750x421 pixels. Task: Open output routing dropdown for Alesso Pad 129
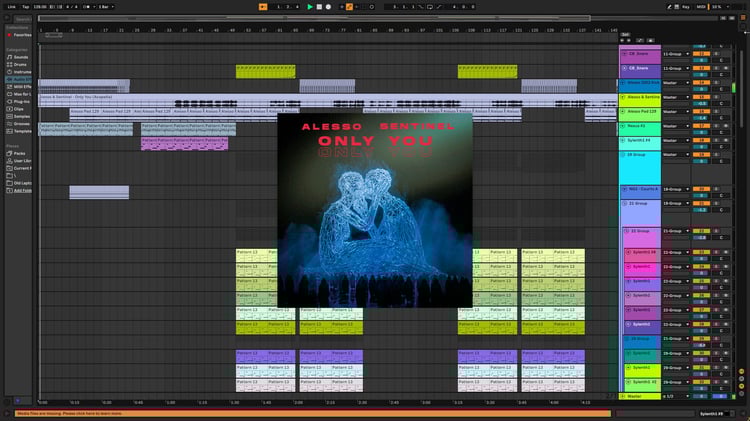(676, 111)
